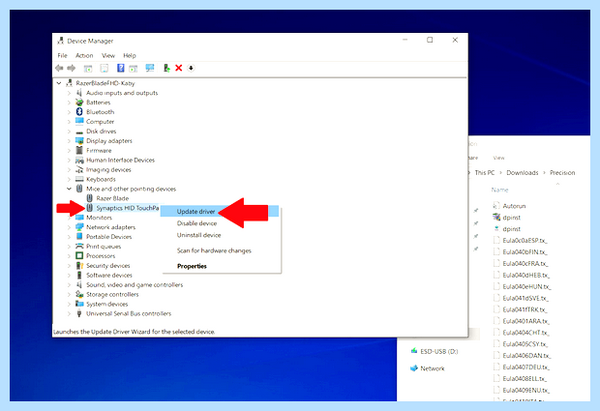
Task: Choose Disable device from context menu
Action: (197, 223)
